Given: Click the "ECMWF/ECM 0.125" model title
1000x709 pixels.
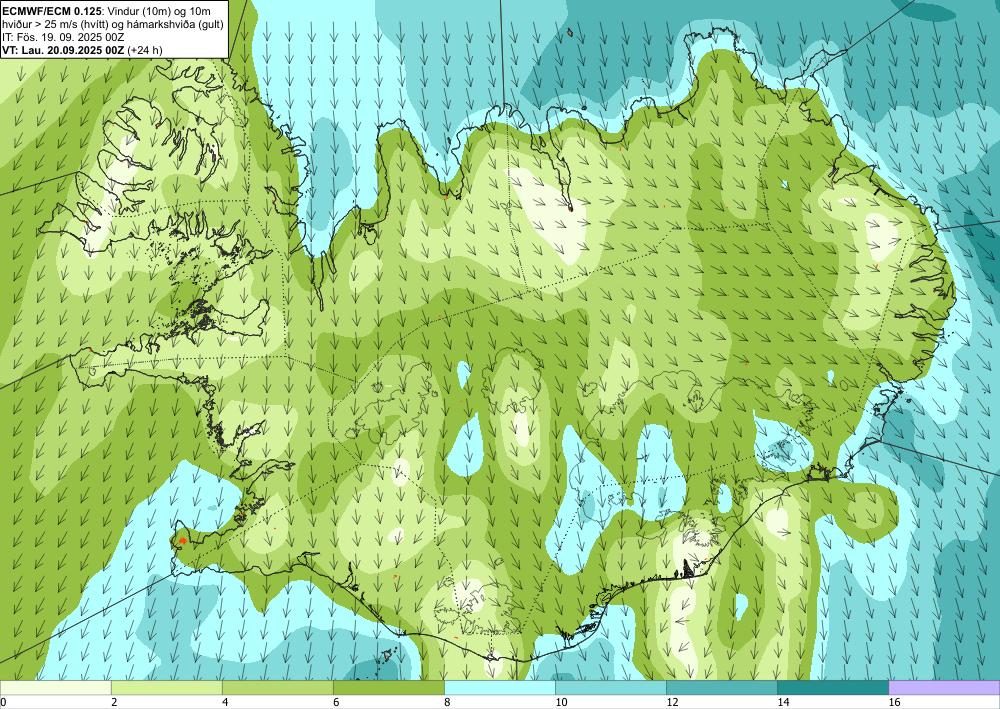Looking at the screenshot, I should pyautogui.click(x=52, y=10).
